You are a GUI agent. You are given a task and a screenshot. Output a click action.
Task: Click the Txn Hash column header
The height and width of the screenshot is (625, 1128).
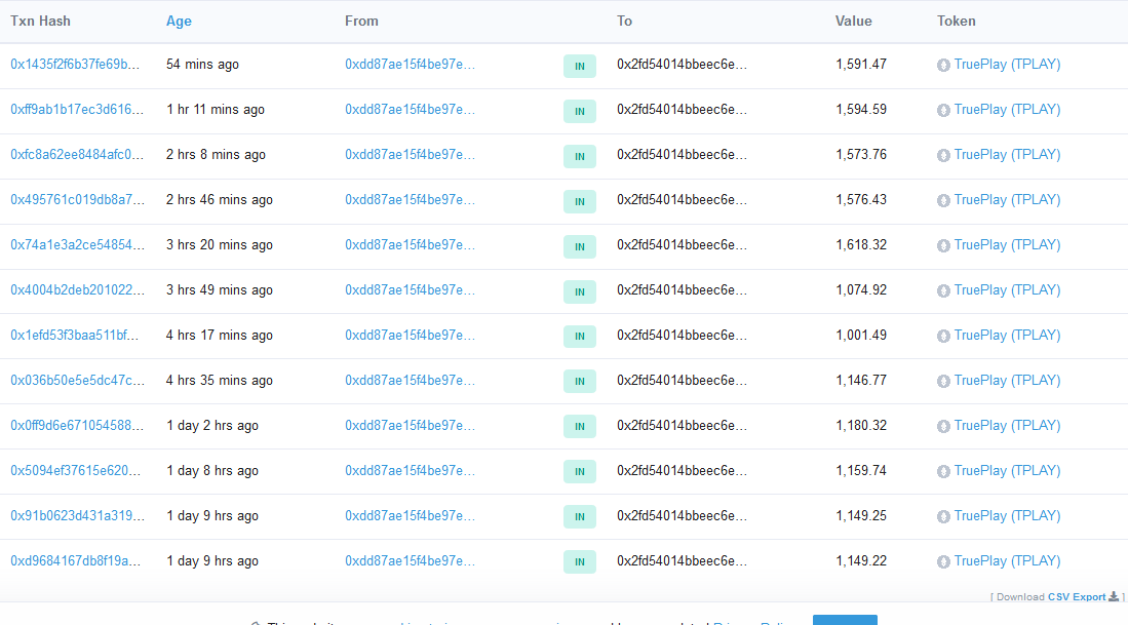[40, 21]
